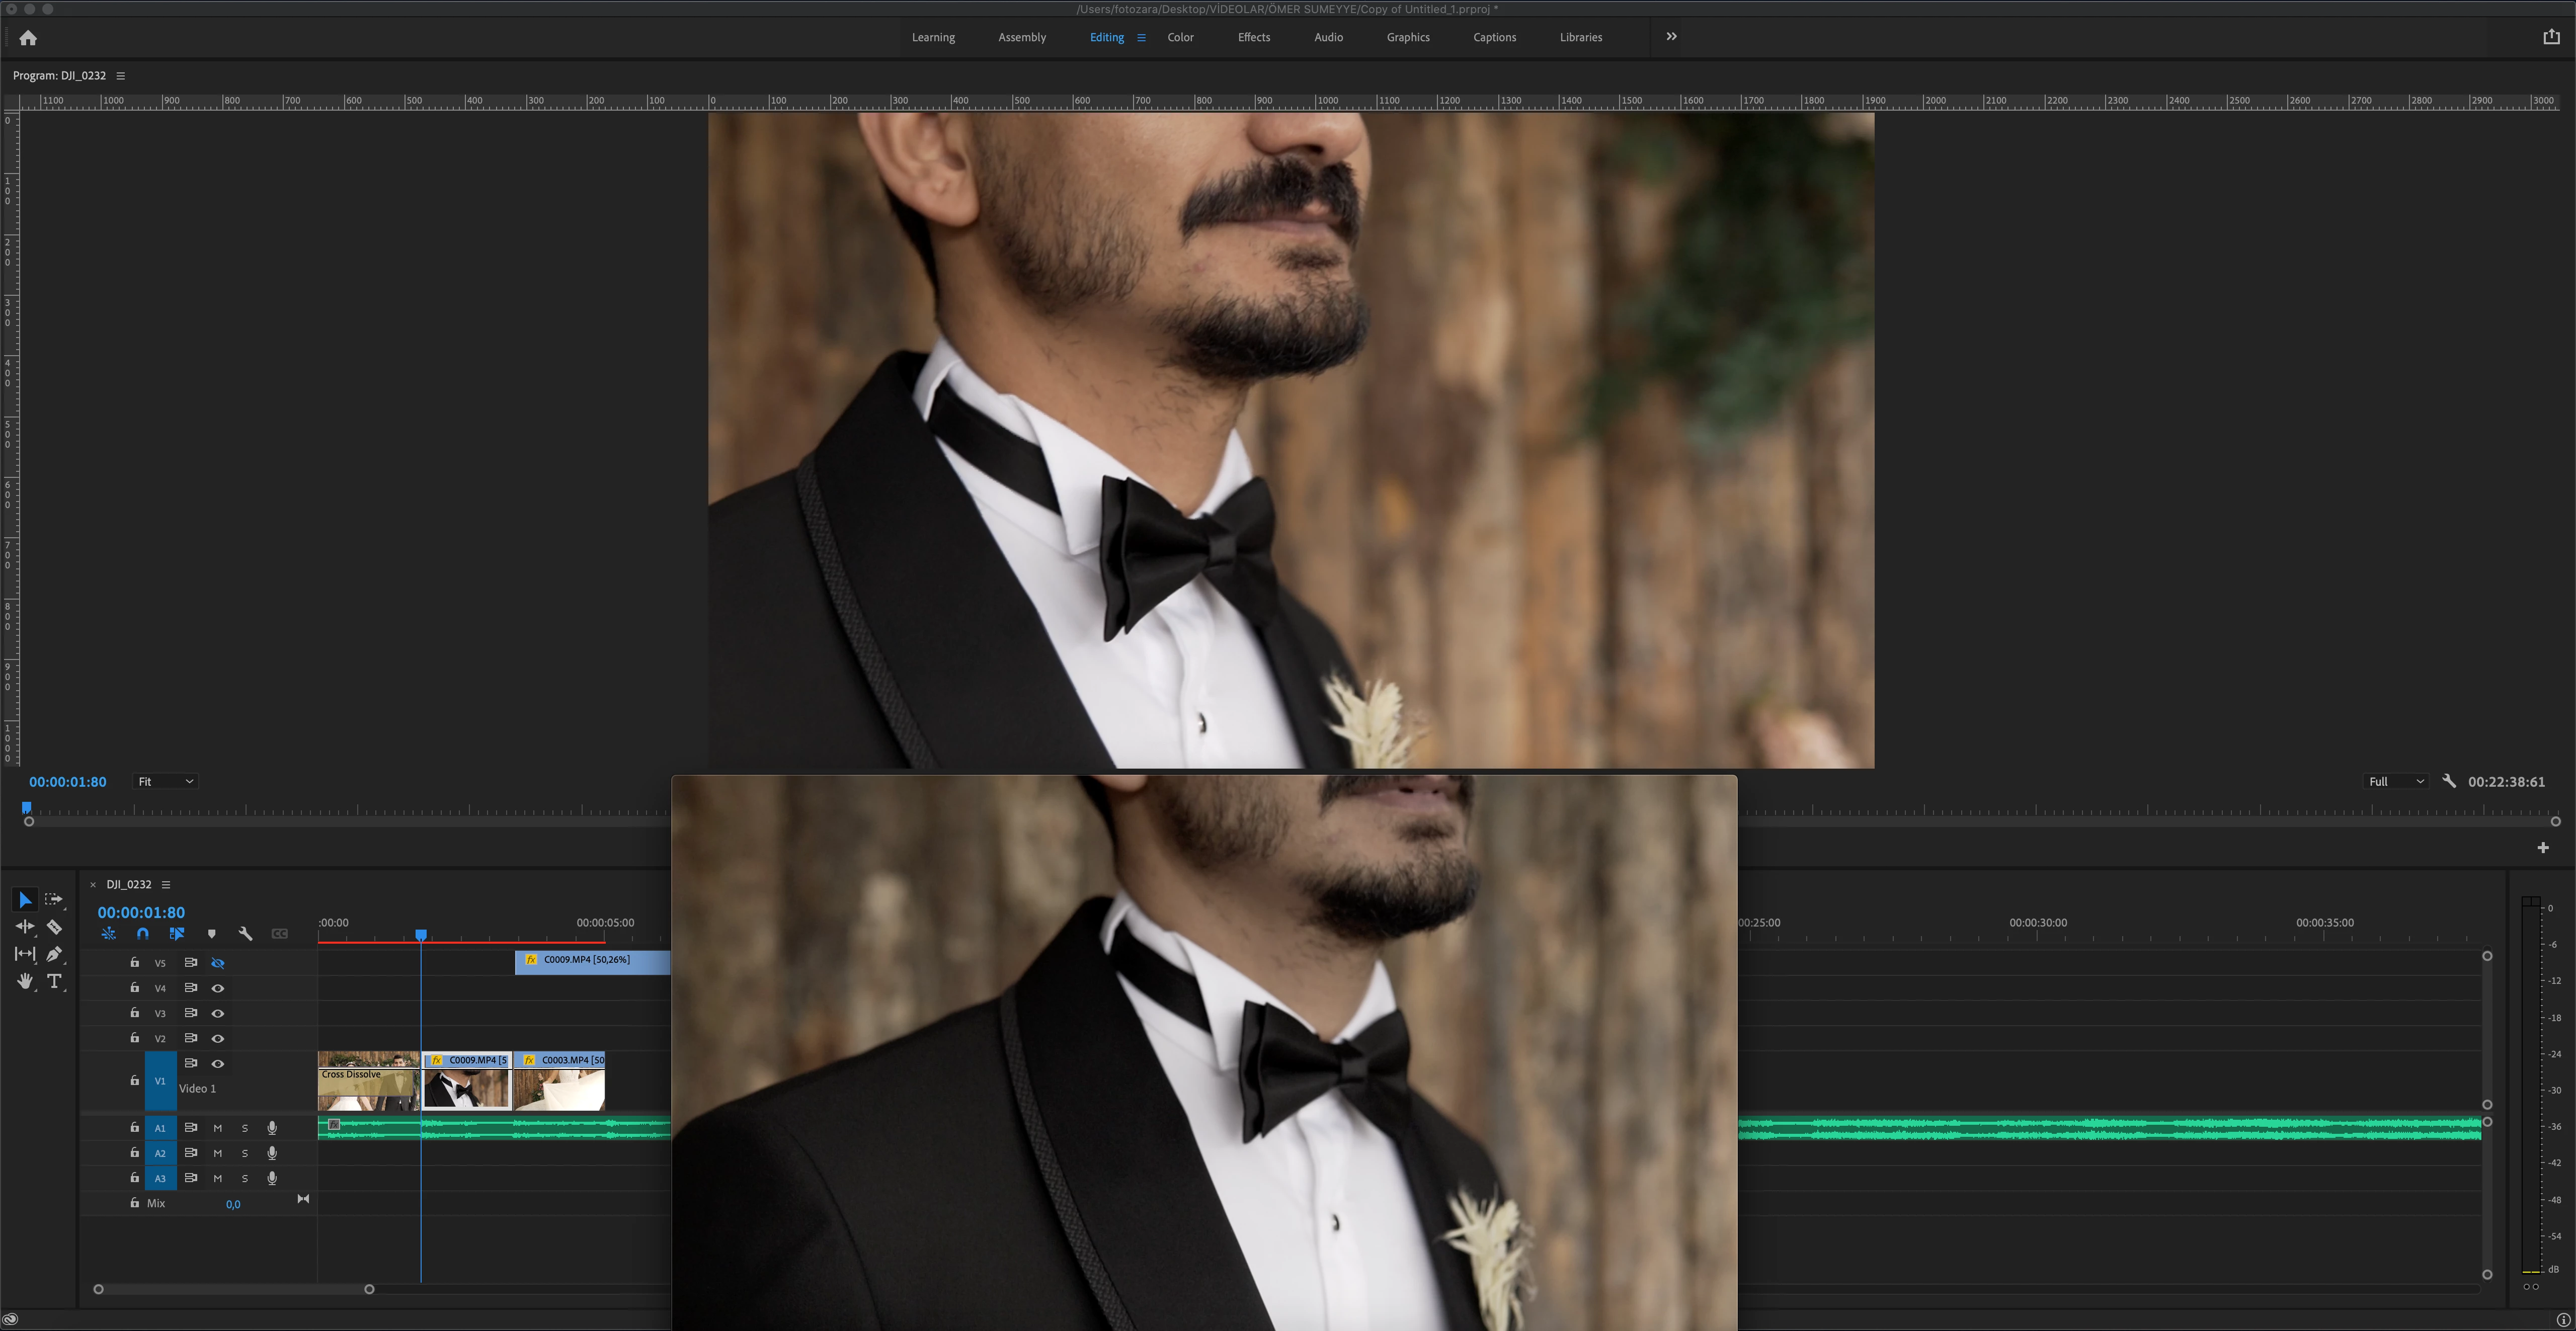Open the Program monitor button editor plus

click(2542, 848)
